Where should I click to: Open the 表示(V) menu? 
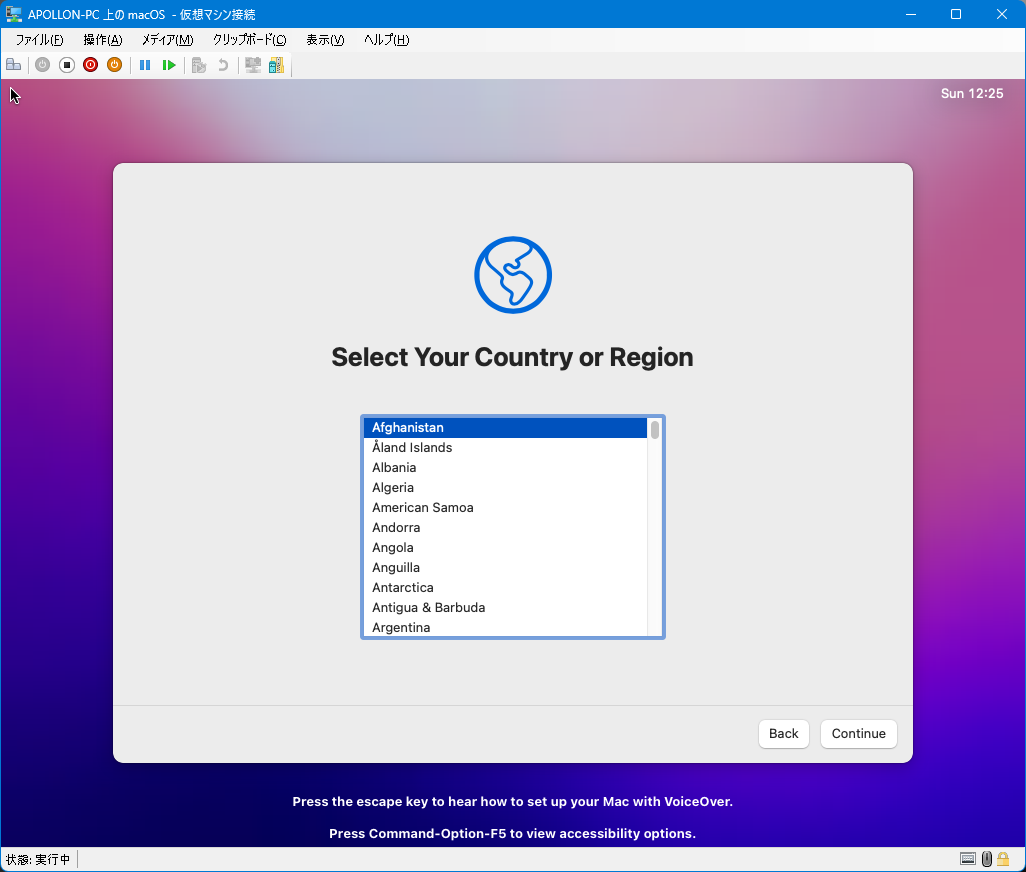pyautogui.click(x=325, y=40)
